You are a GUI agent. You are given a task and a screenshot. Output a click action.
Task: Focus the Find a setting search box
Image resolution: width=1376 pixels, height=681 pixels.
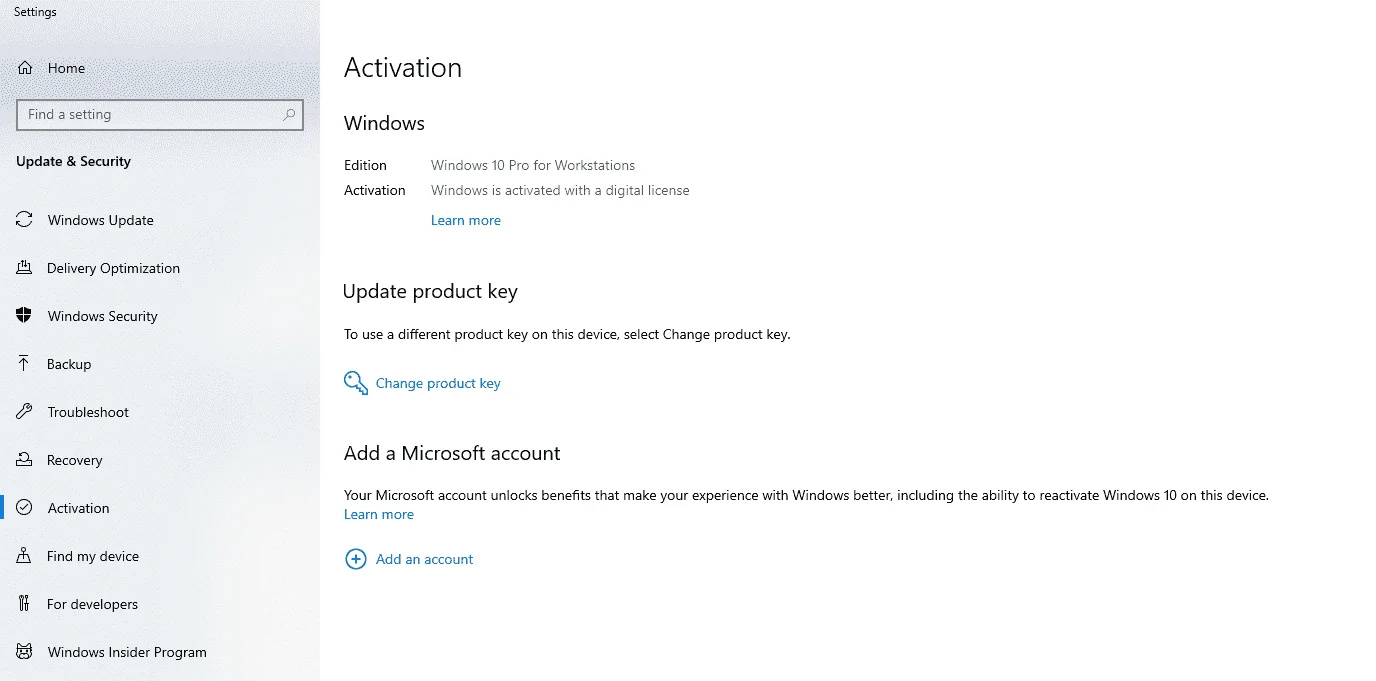tap(160, 115)
